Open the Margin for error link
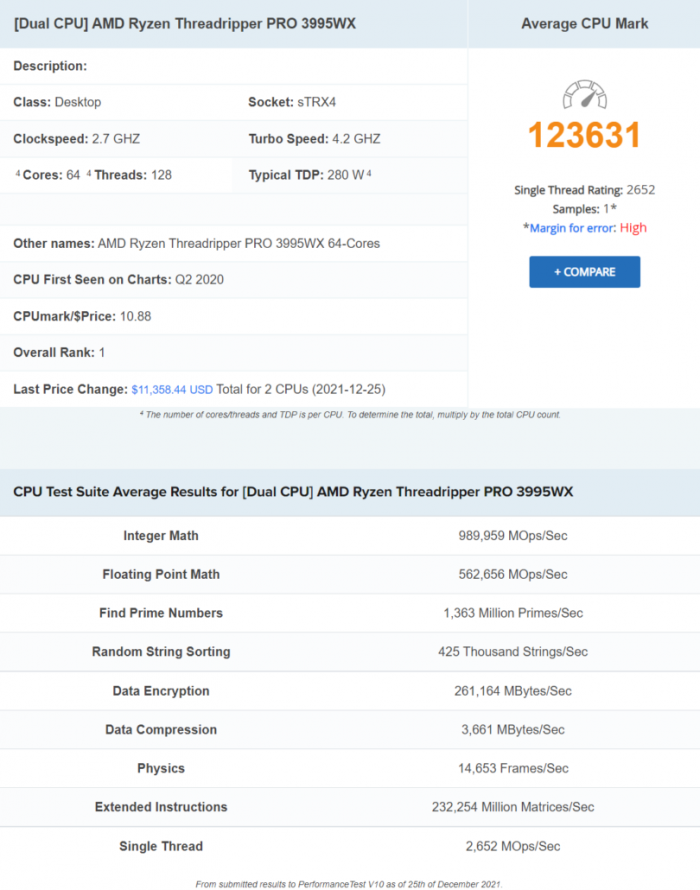 click(572, 228)
